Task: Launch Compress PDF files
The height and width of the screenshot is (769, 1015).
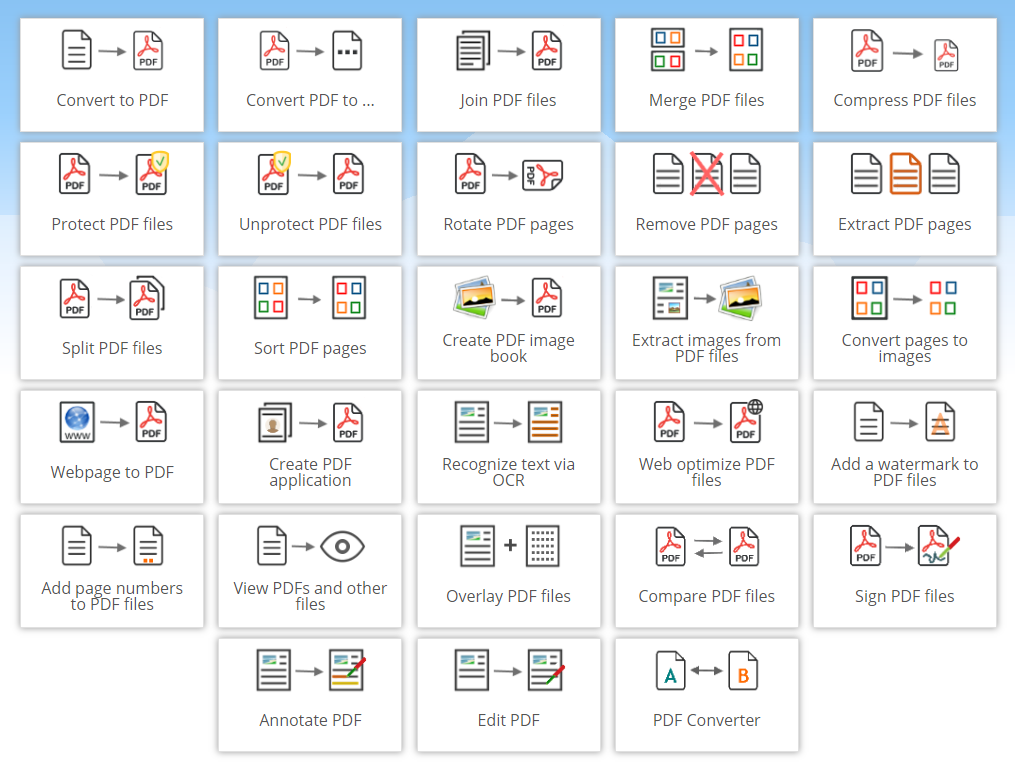Action: pyautogui.click(x=905, y=75)
